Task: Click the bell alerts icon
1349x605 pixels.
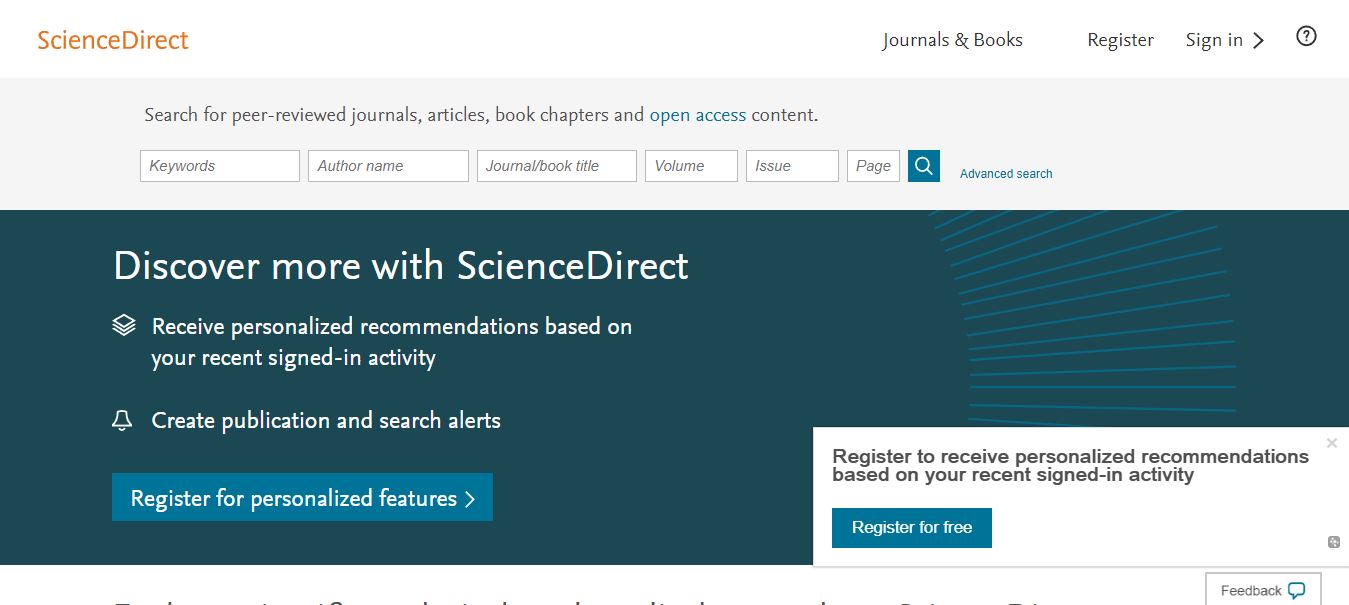Action: coord(122,421)
